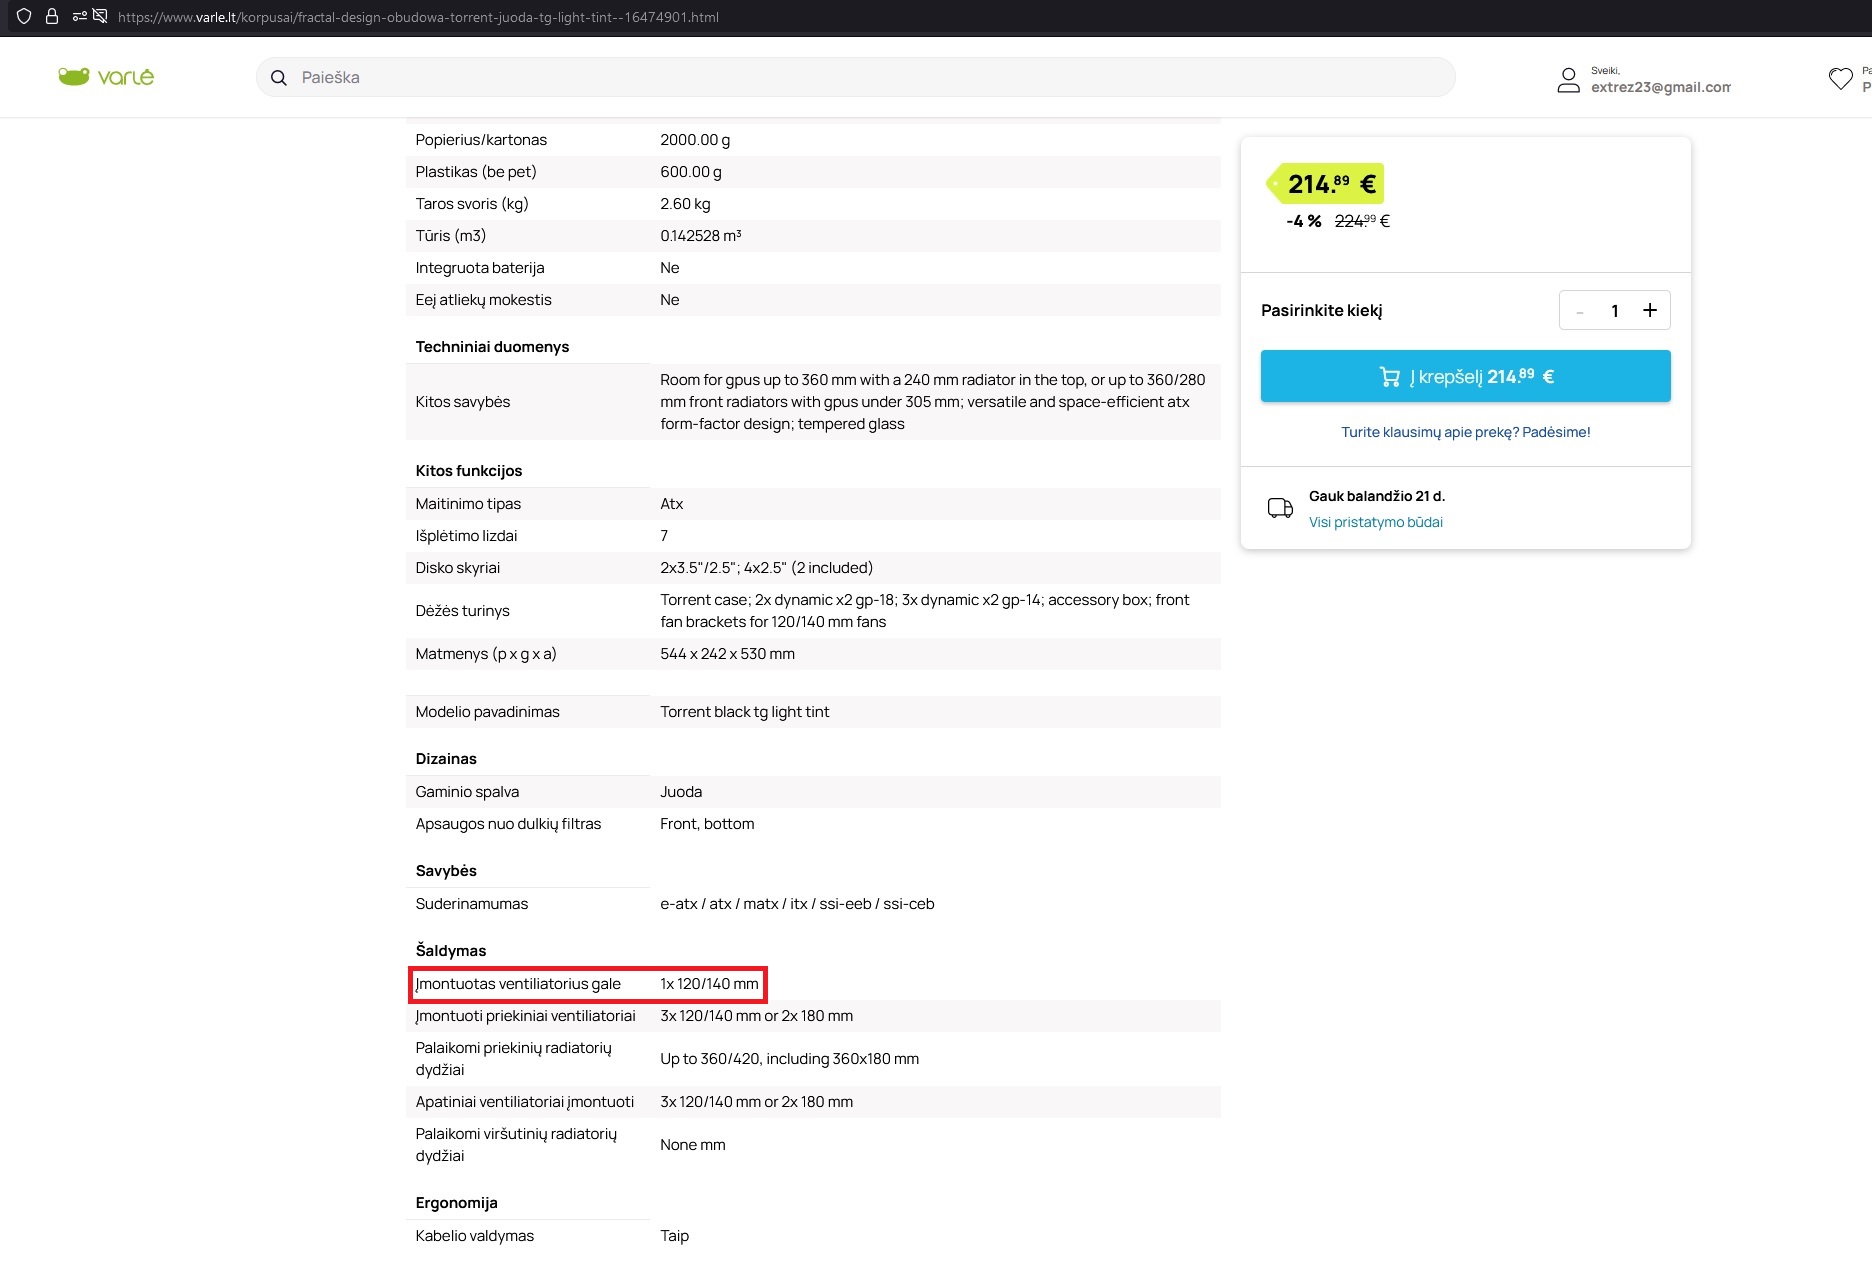Click the '0.142528 m³' volume value
The height and width of the screenshot is (1266, 1872).
pos(701,236)
